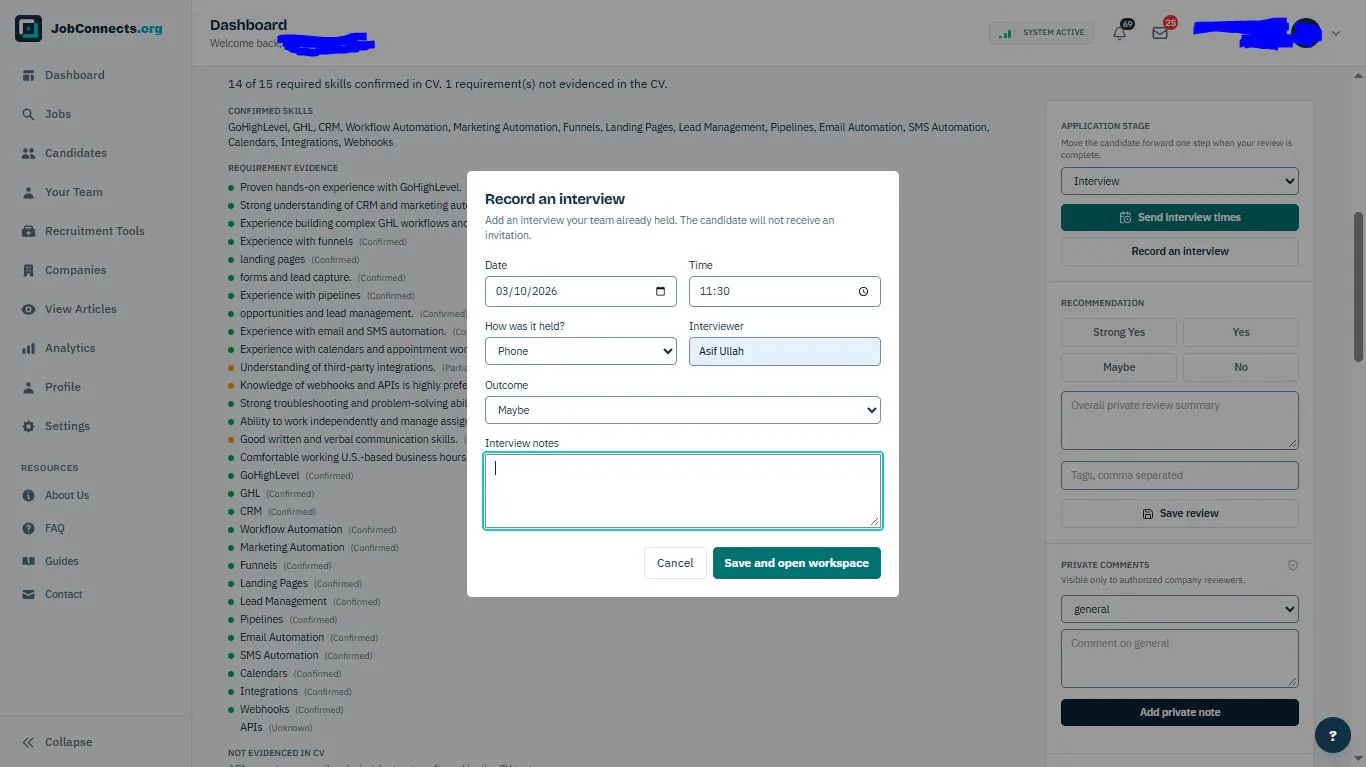Select the Strong Yes recommendation
1366x767 pixels.
click(x=1119, y=332)
